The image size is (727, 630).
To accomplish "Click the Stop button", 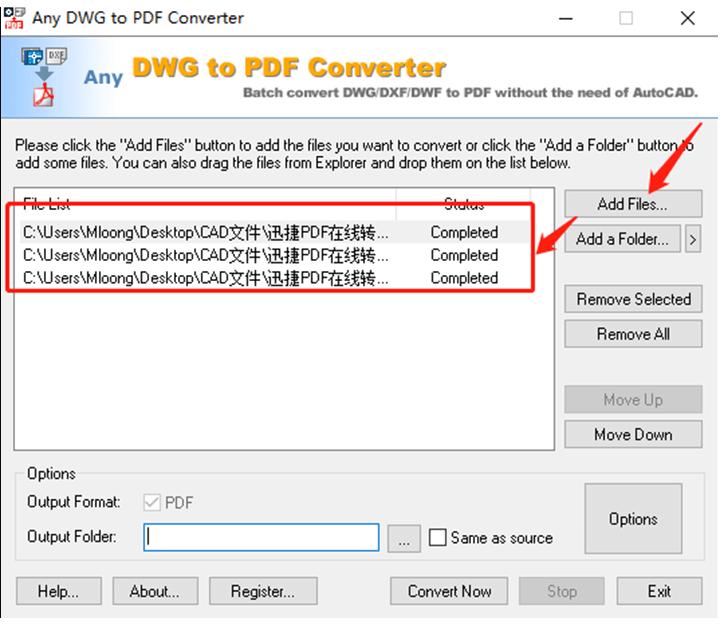I will pos(561,592).
